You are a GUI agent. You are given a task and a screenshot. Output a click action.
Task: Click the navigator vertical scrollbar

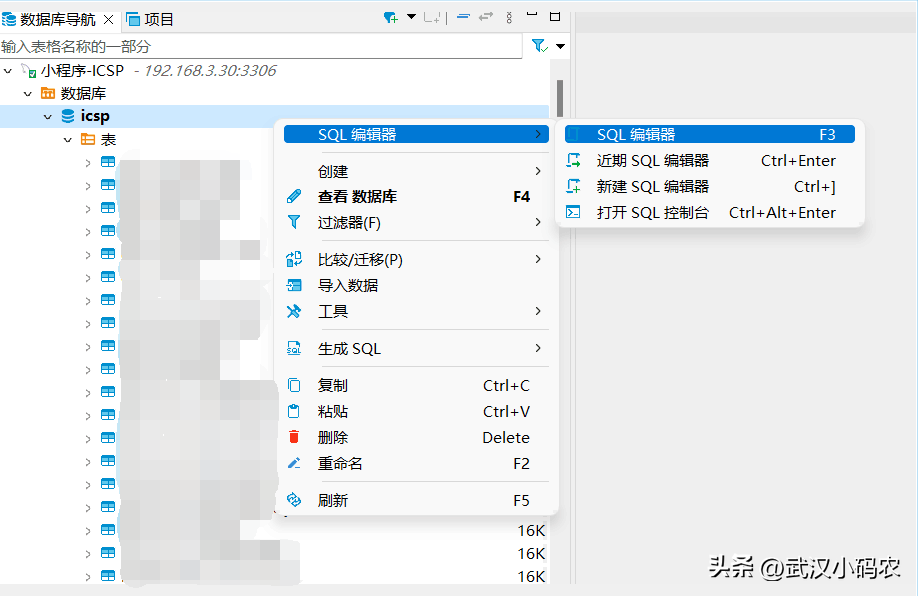click(560, 100)
